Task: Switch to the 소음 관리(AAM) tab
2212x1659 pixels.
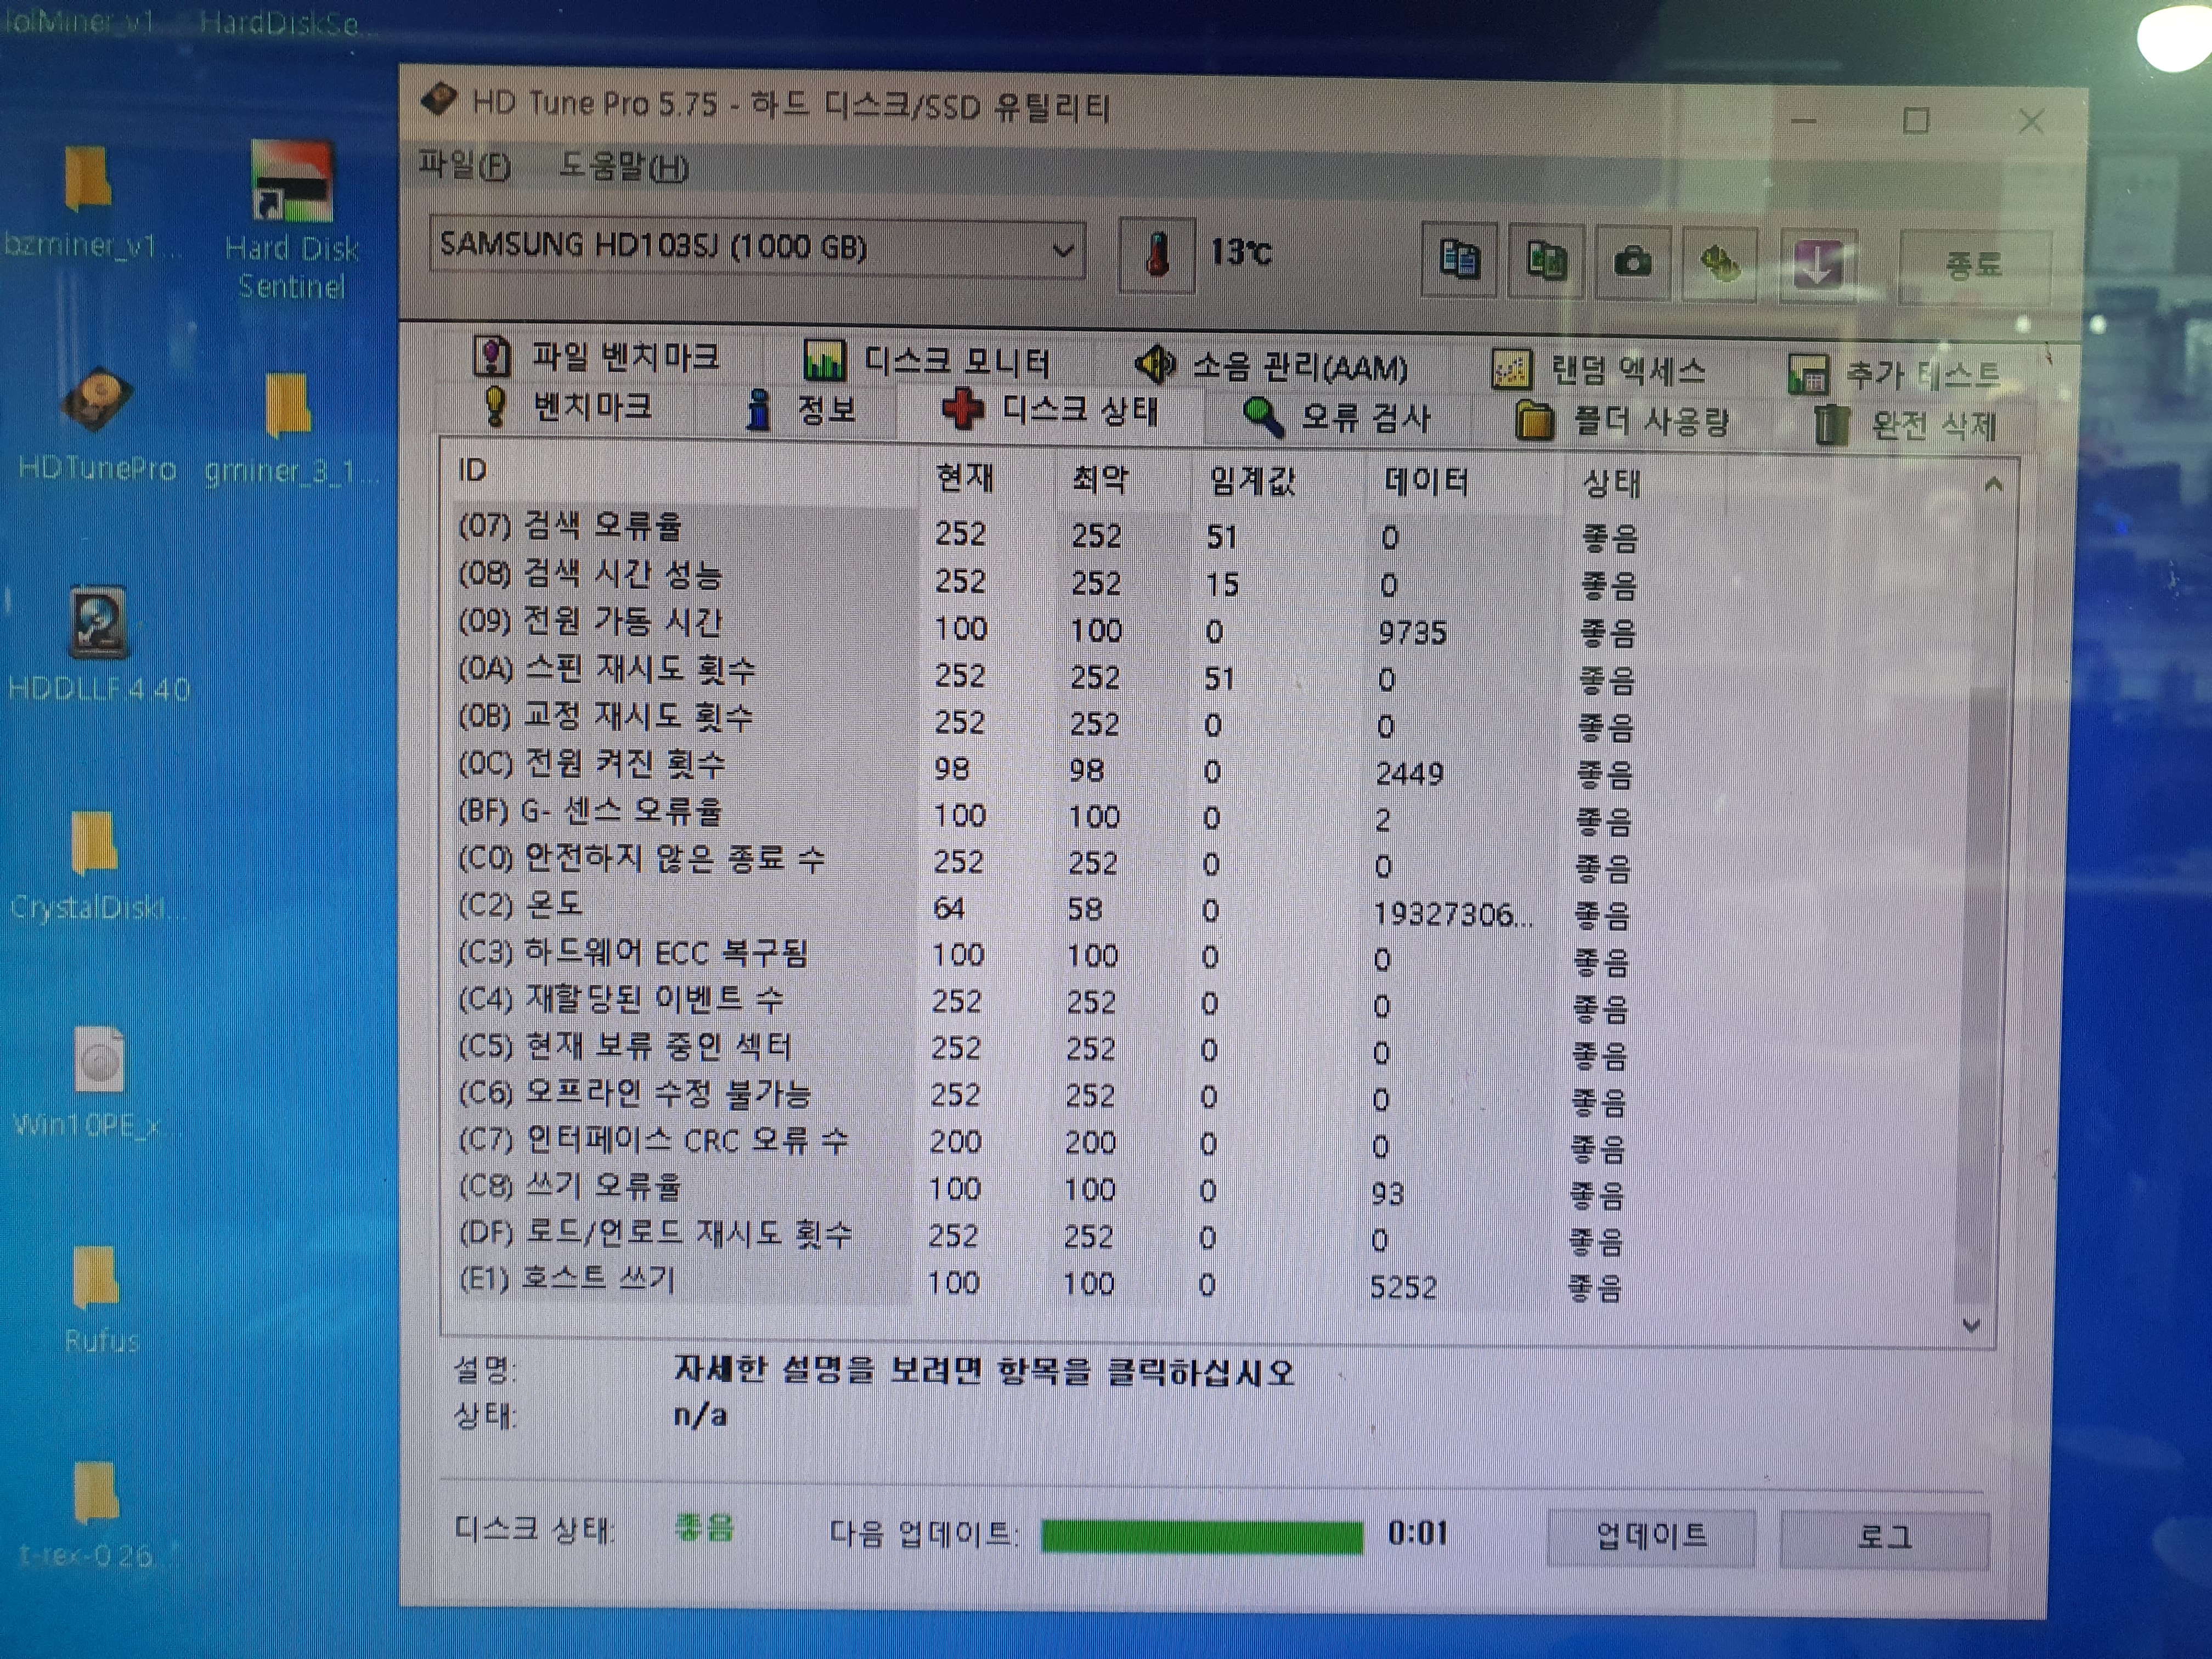Action: pos(1271,366)
